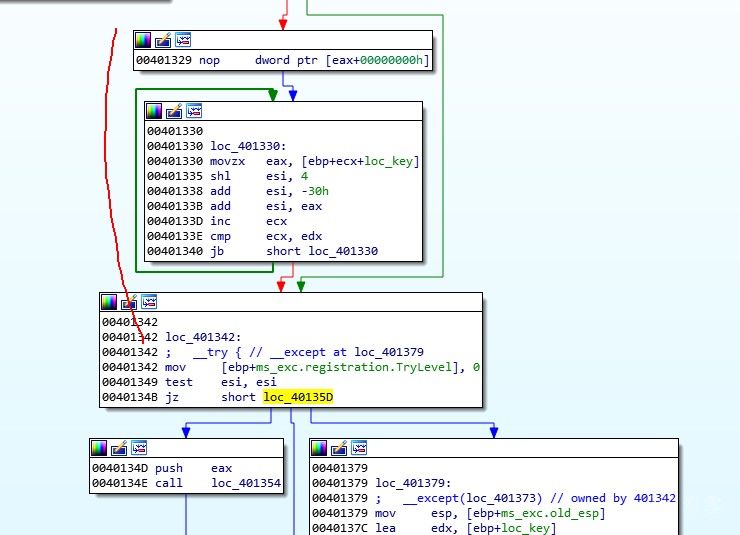Screen dimensions: 740x535
Task: Select add esi, eax instruction
Action: coord(235,207)
